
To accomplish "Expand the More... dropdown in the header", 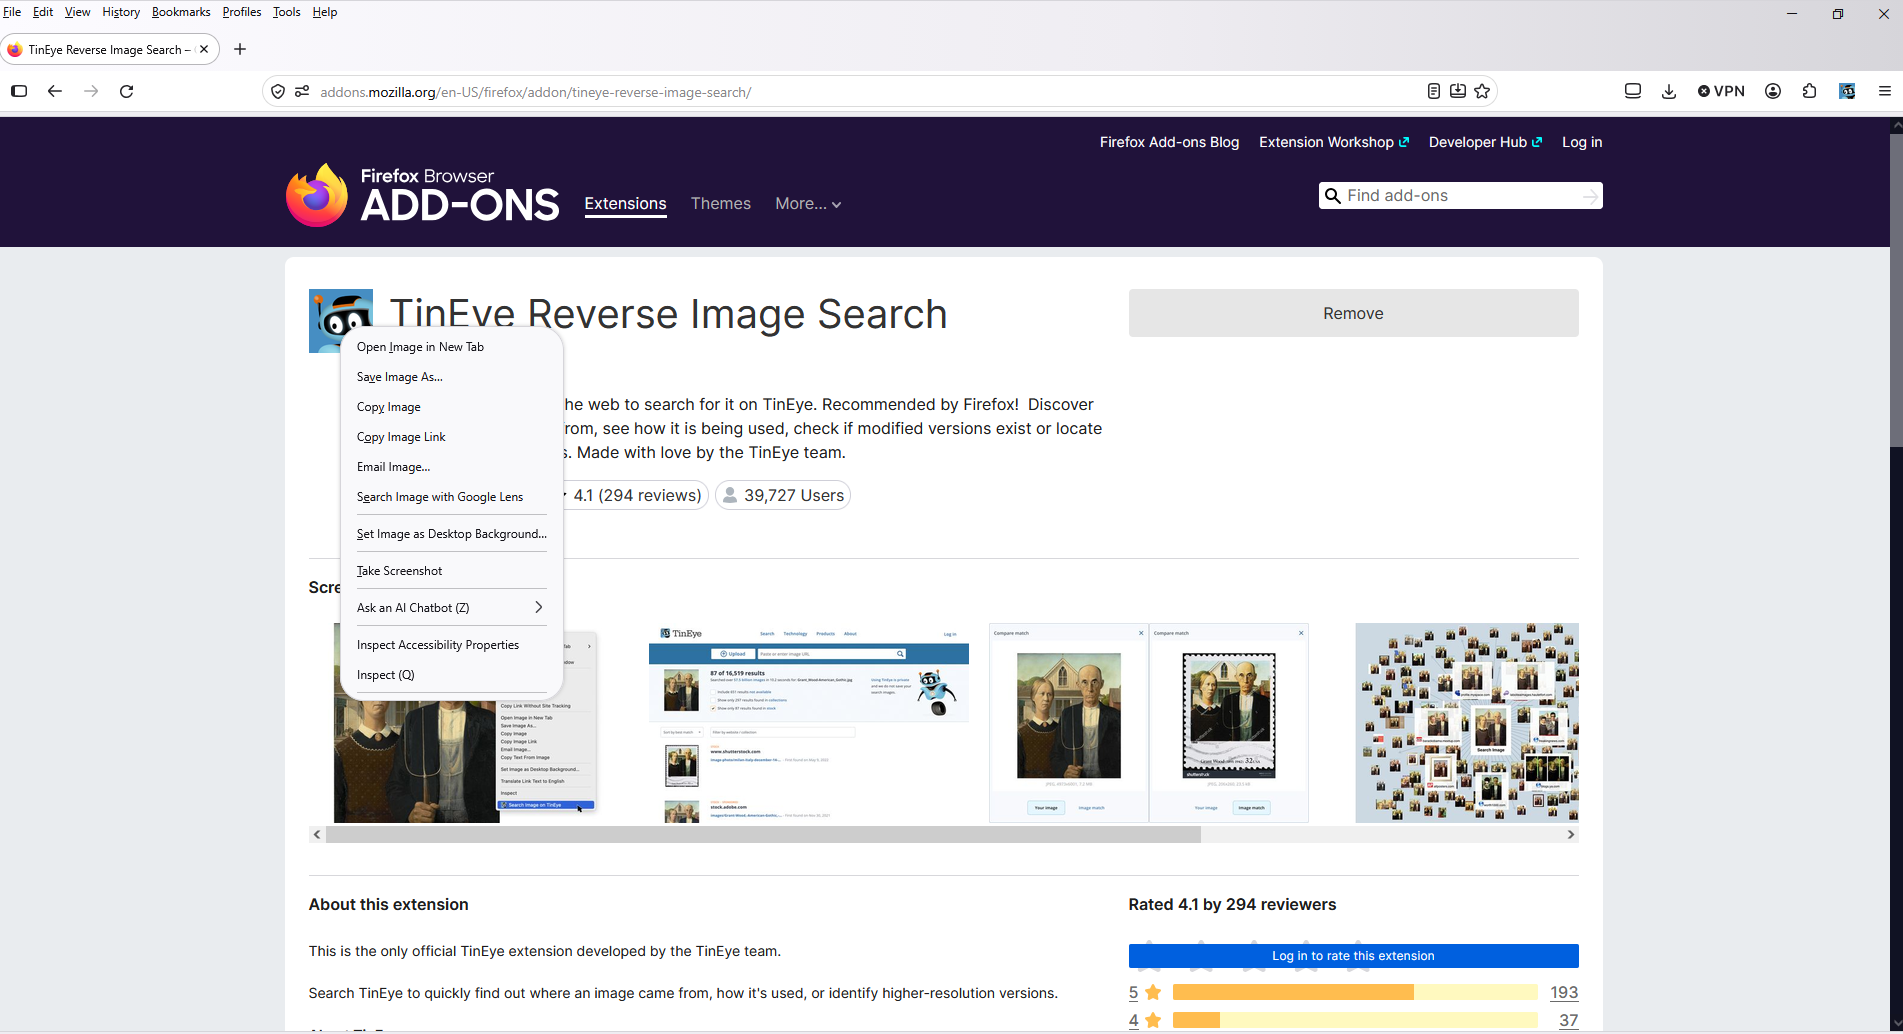I will pos(808,204).
